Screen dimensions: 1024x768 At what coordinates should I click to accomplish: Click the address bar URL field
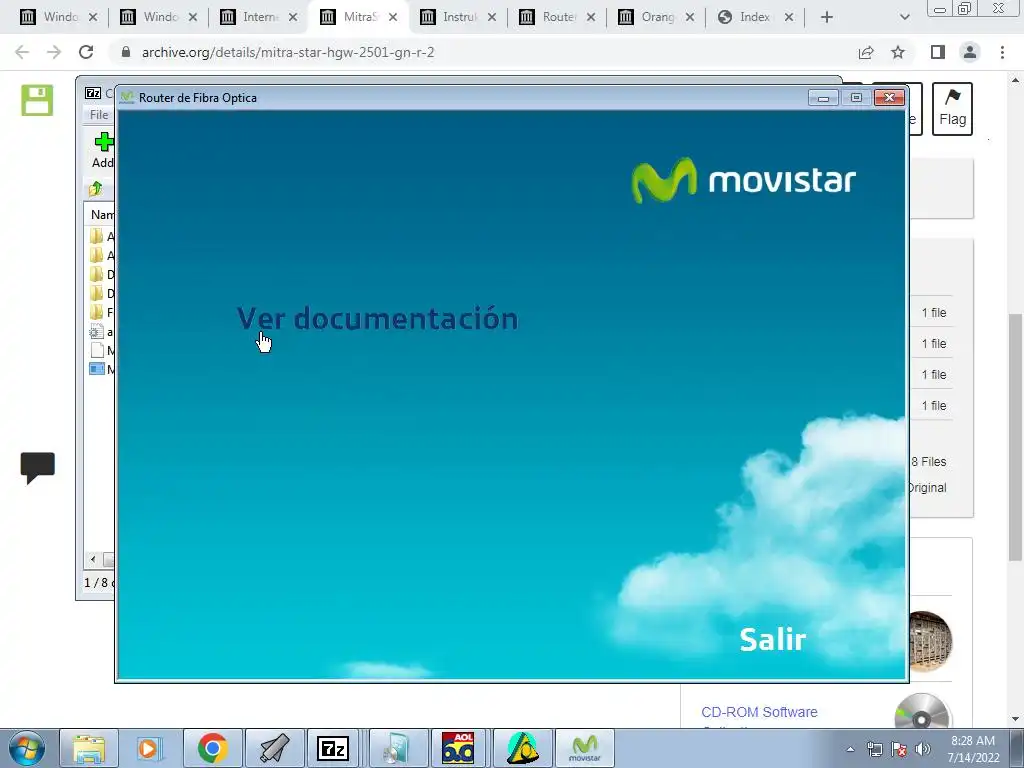[483, 52]
